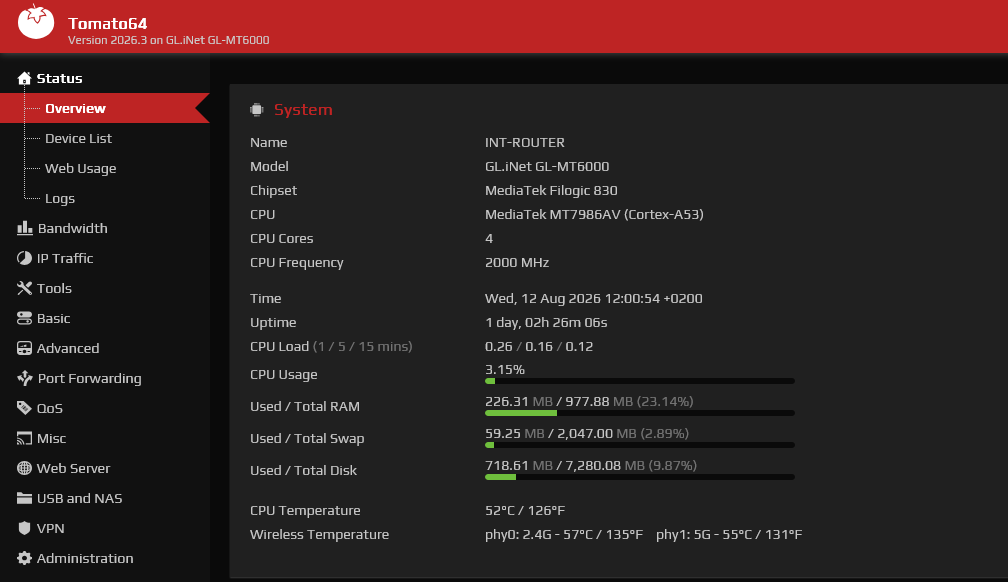Click the time value Wed, 12 Aug 2026
This screenshot has height=582, width=1008.
click(593, 298)
